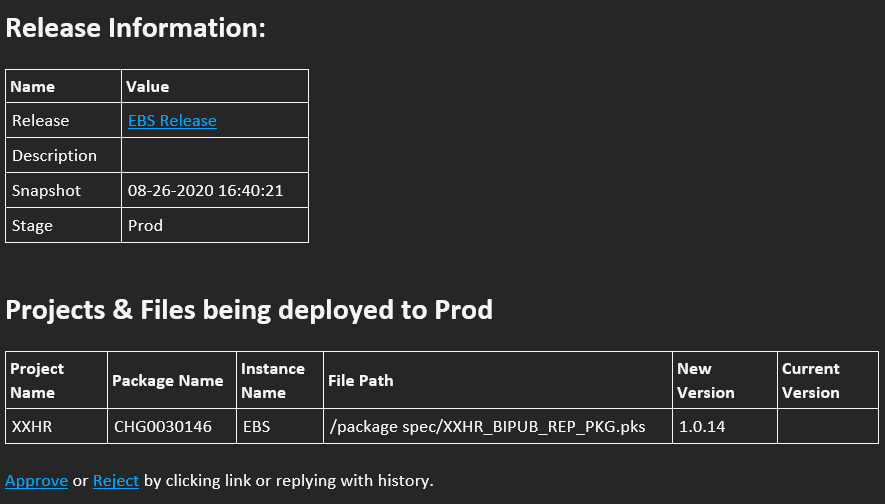Click the Release Information heading
This screenshot has height=504, width=885.
coord(135,28)
